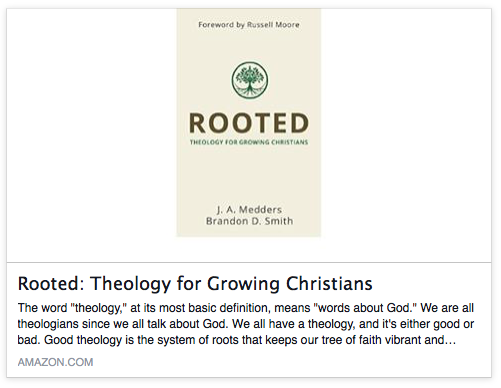Click the large ROOTED title on cover
Viewport: 501px width, 388px height.
pos(249,123)
